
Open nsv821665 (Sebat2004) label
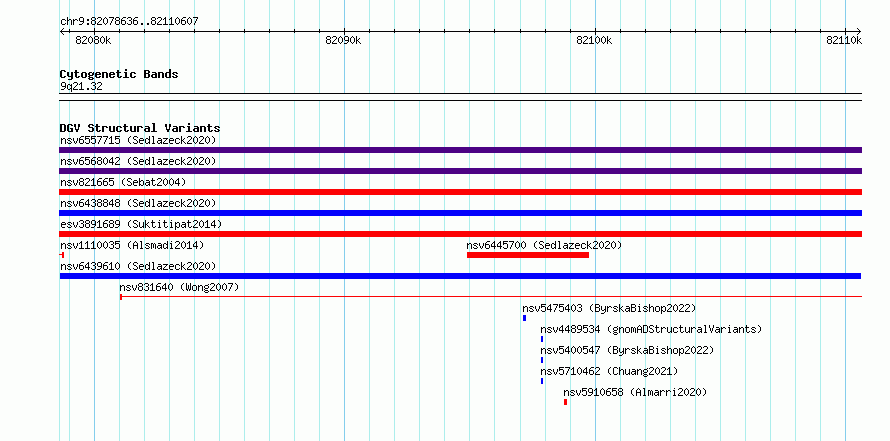(123, 182)
